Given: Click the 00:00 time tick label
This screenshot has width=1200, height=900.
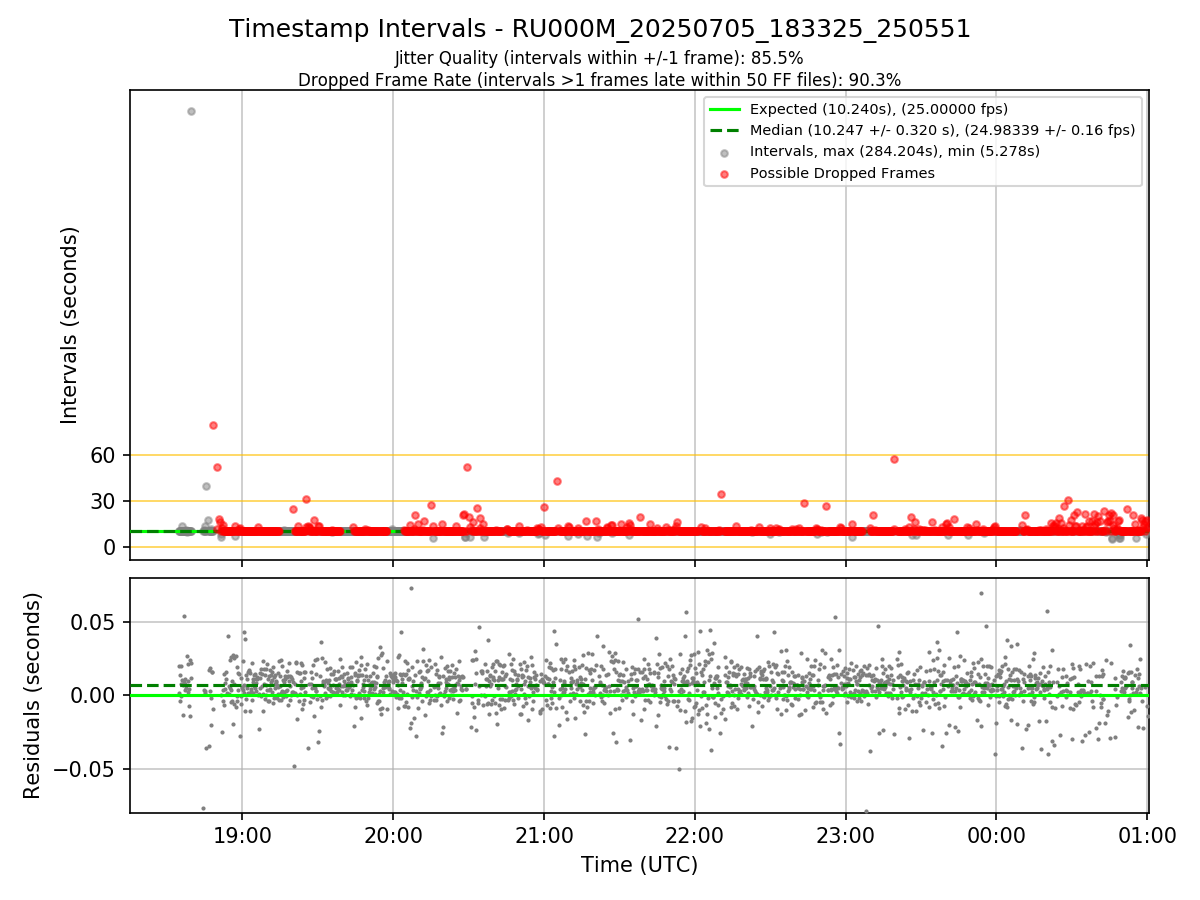Looking at the screenshot, I should (997, 836).
